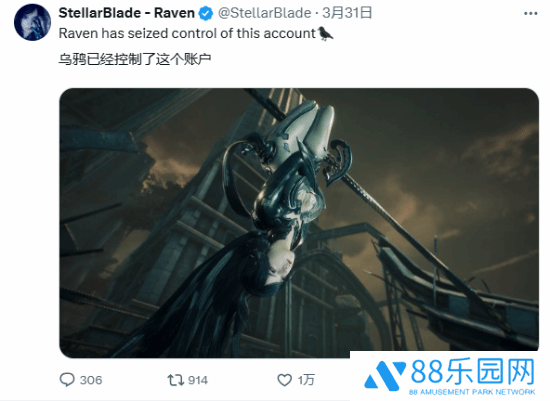The height and width of the screenshot is (401, 550).
Task: Click the 306 replies count
Action: tap(91, 380)
